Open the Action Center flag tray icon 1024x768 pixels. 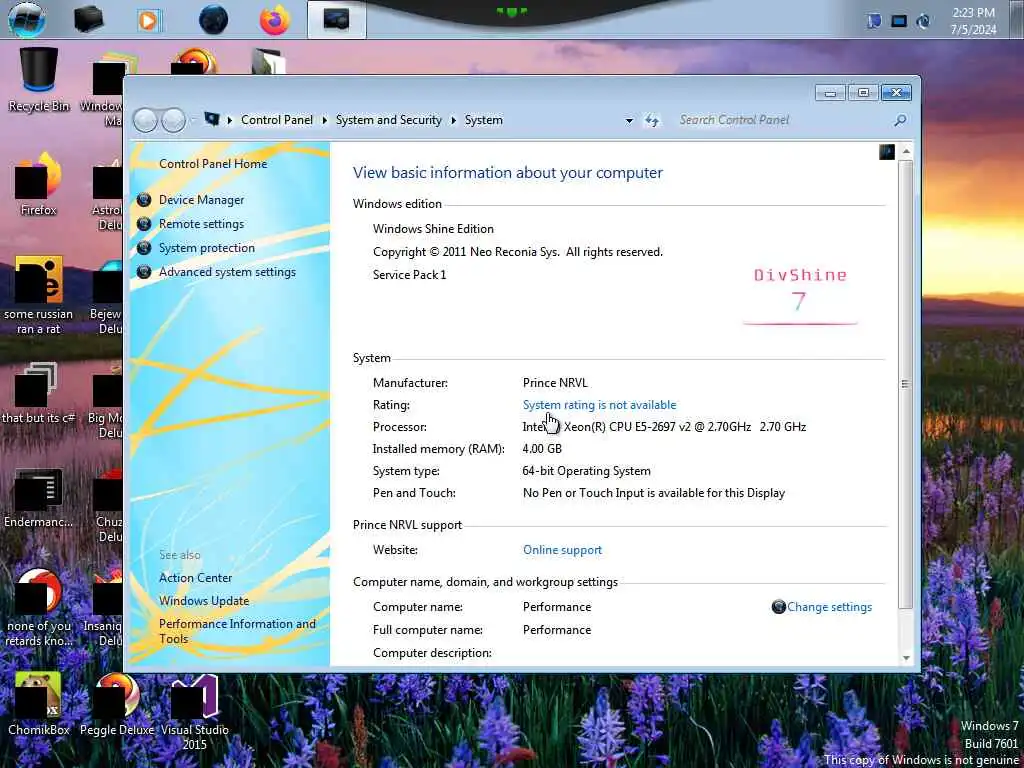pyautogui.click(x=874, y=21)
